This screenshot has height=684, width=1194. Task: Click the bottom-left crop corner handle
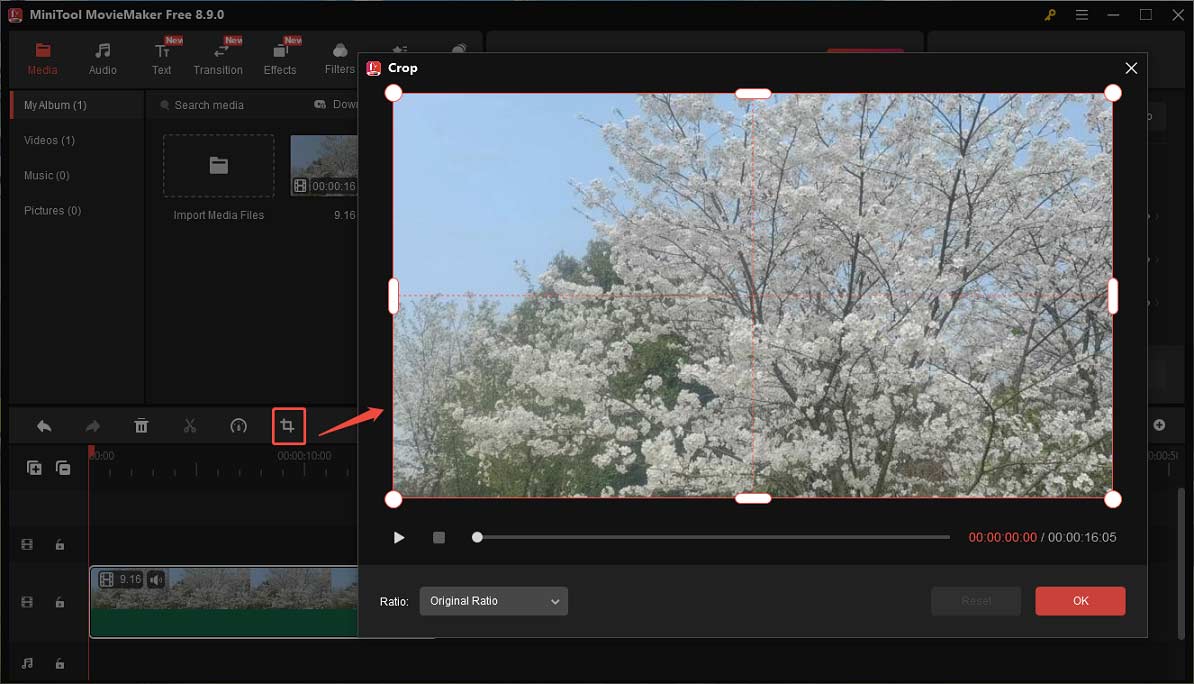pyautogui.click(x=393, y=499)
